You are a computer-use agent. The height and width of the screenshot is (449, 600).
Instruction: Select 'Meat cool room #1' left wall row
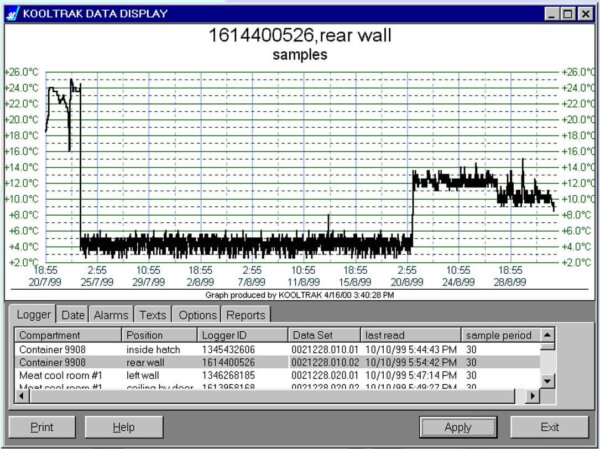coord(278,375)
